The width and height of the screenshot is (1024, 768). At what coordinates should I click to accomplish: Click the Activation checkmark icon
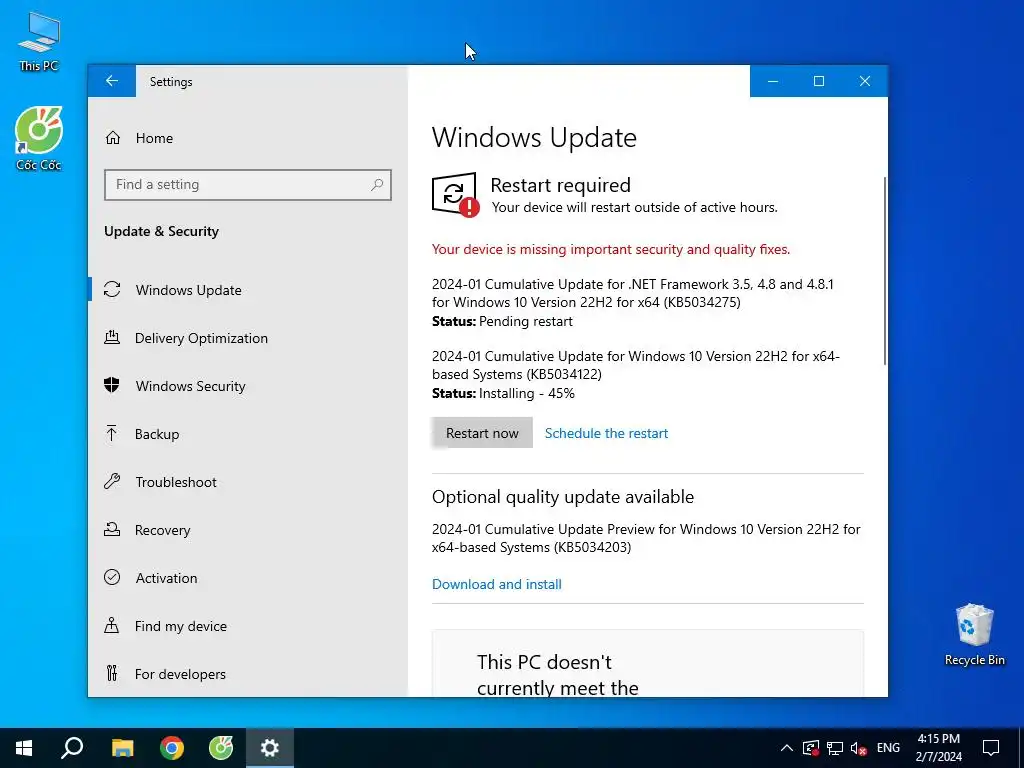(x=112, y=577)
